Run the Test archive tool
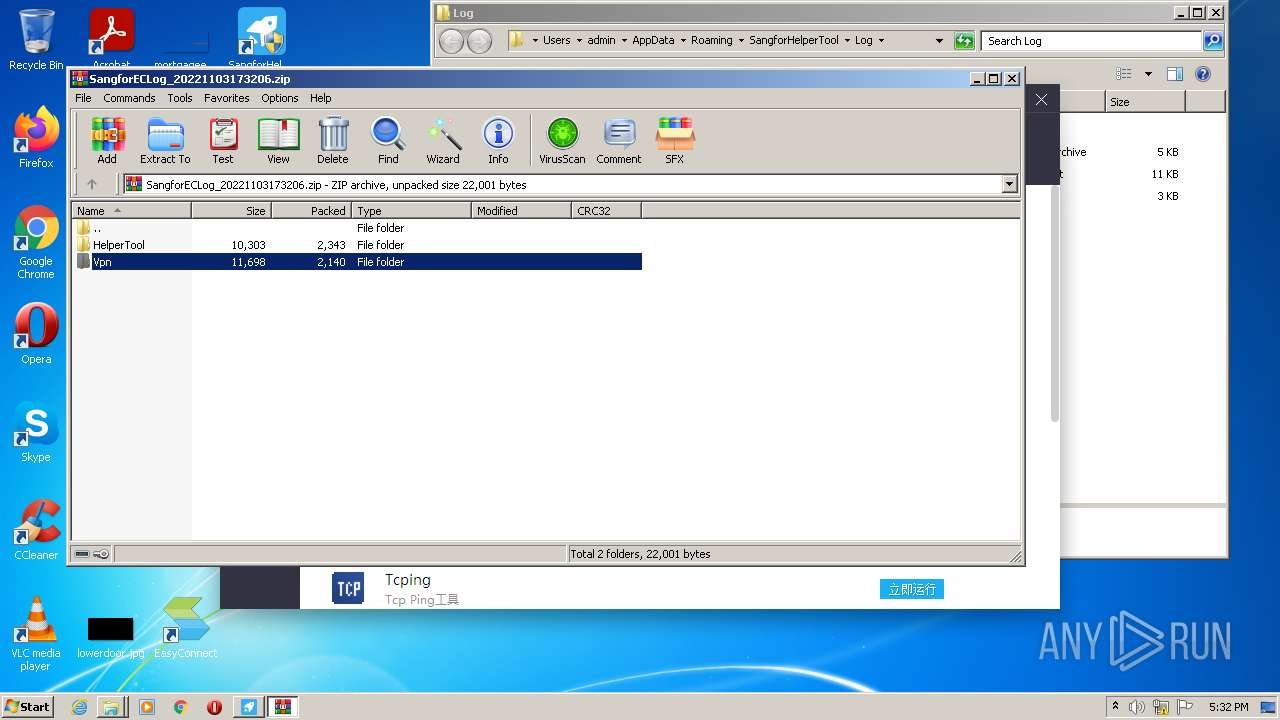 223,141
